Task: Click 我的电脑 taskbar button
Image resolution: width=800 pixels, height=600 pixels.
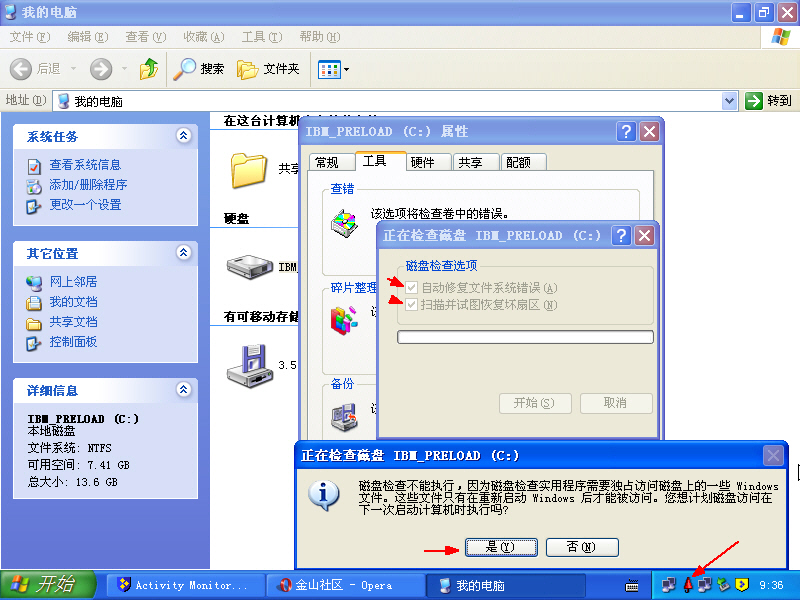Action: click(506, 585)
